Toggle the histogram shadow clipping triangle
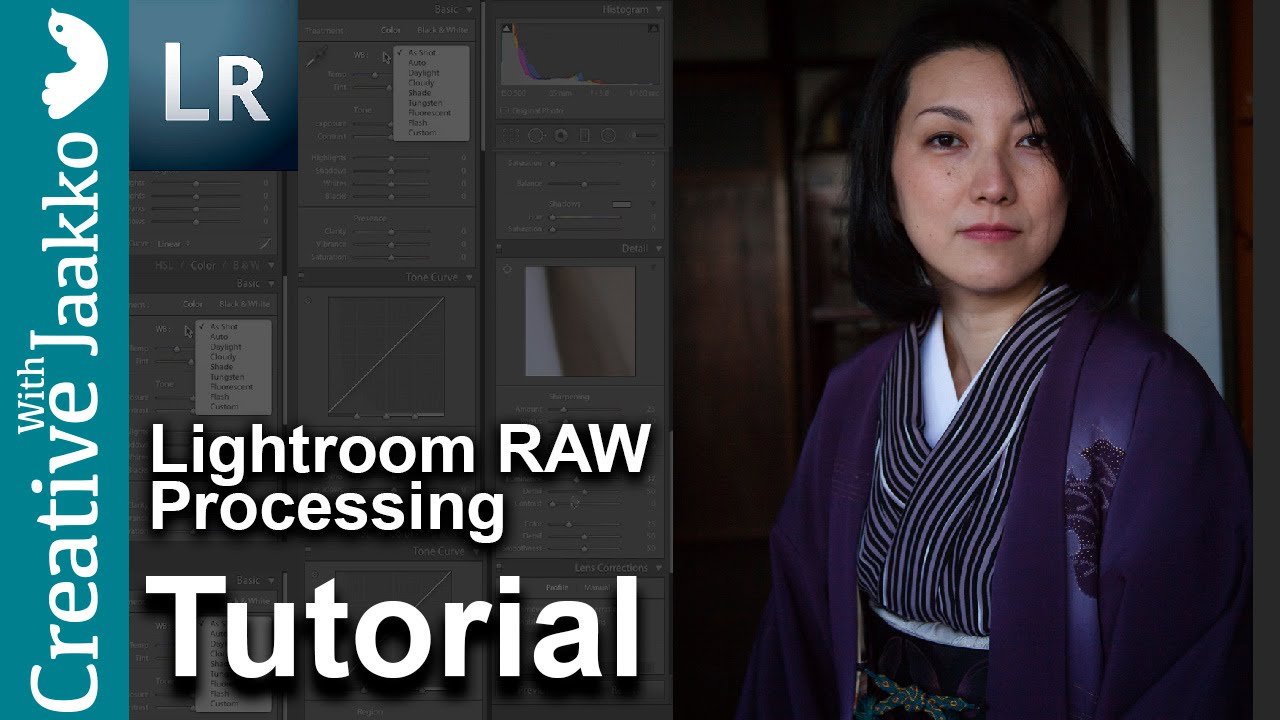Viewport: 1280px width, 720px height. click(x=507, y=28)
